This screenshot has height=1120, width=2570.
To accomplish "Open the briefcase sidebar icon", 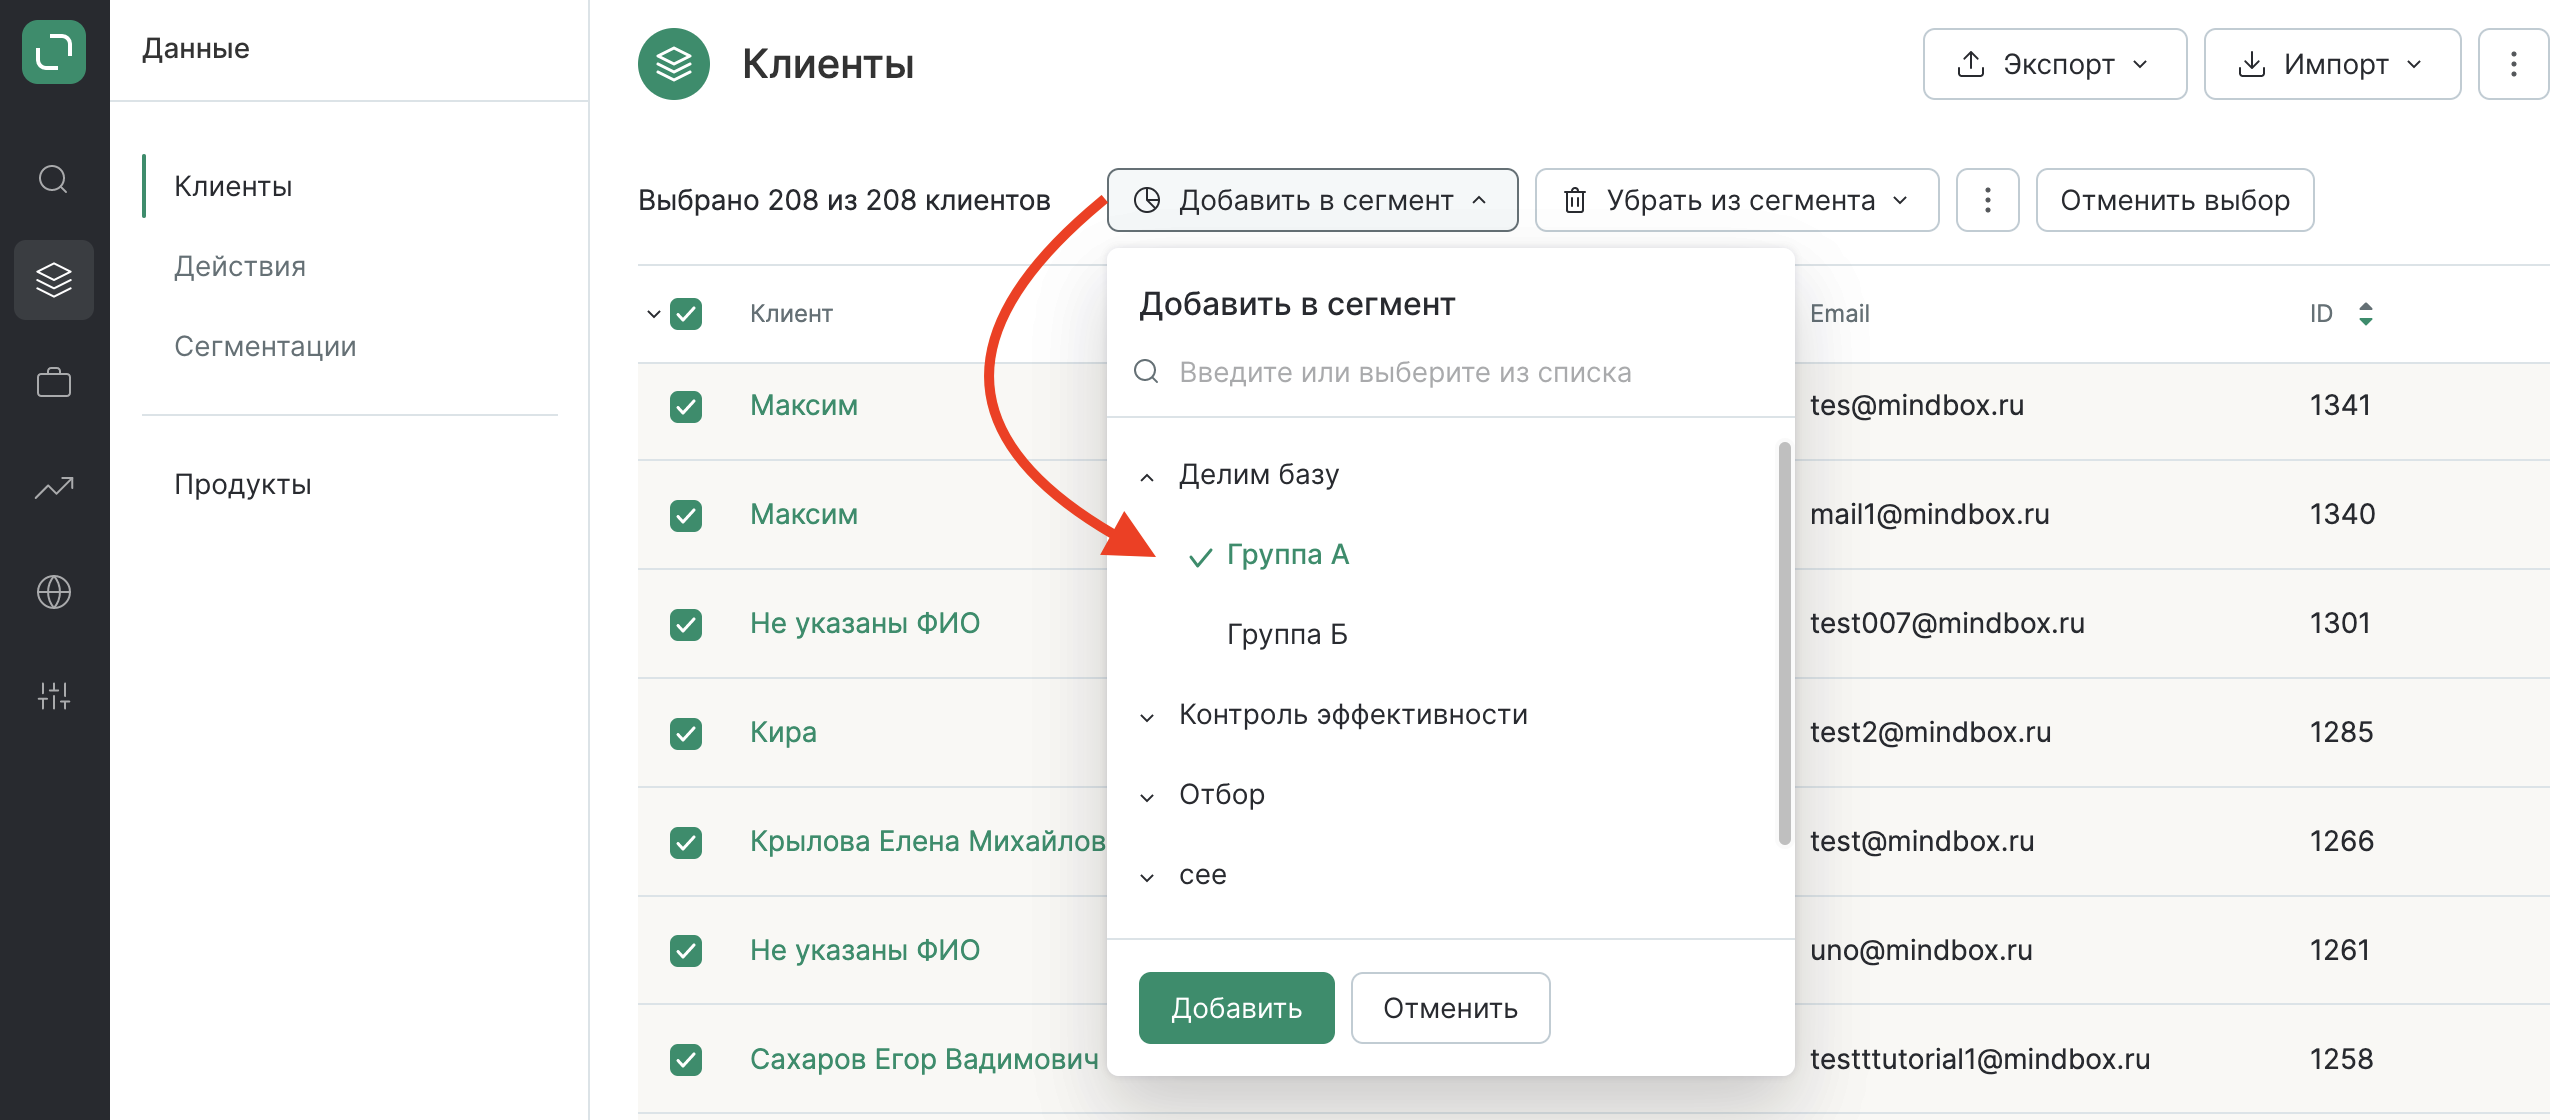I will (54, 382).
